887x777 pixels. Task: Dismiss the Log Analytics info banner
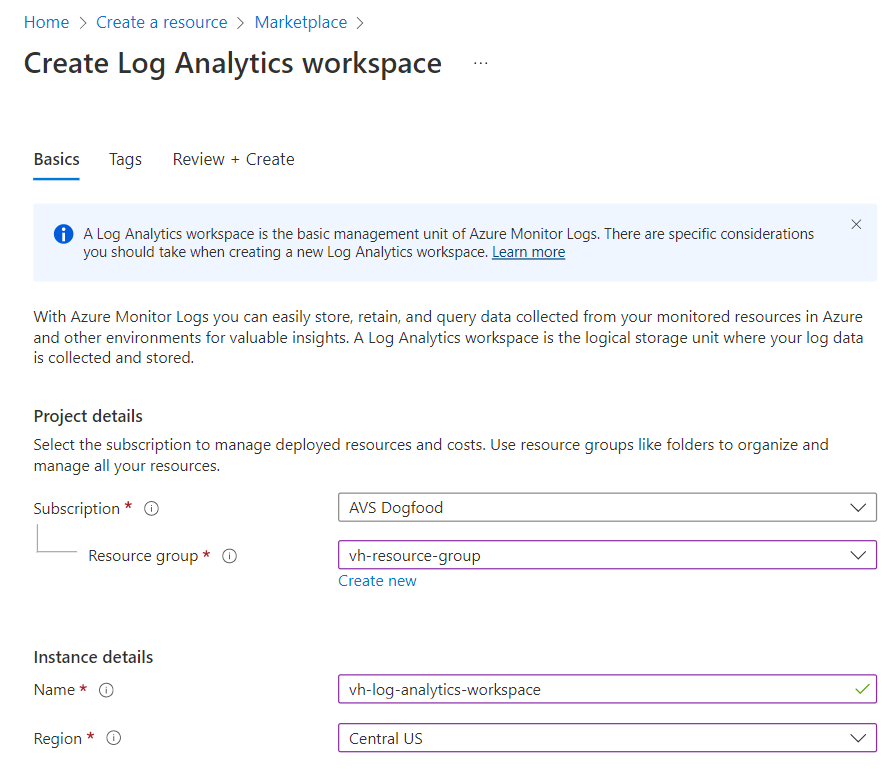tap(856, 225)
